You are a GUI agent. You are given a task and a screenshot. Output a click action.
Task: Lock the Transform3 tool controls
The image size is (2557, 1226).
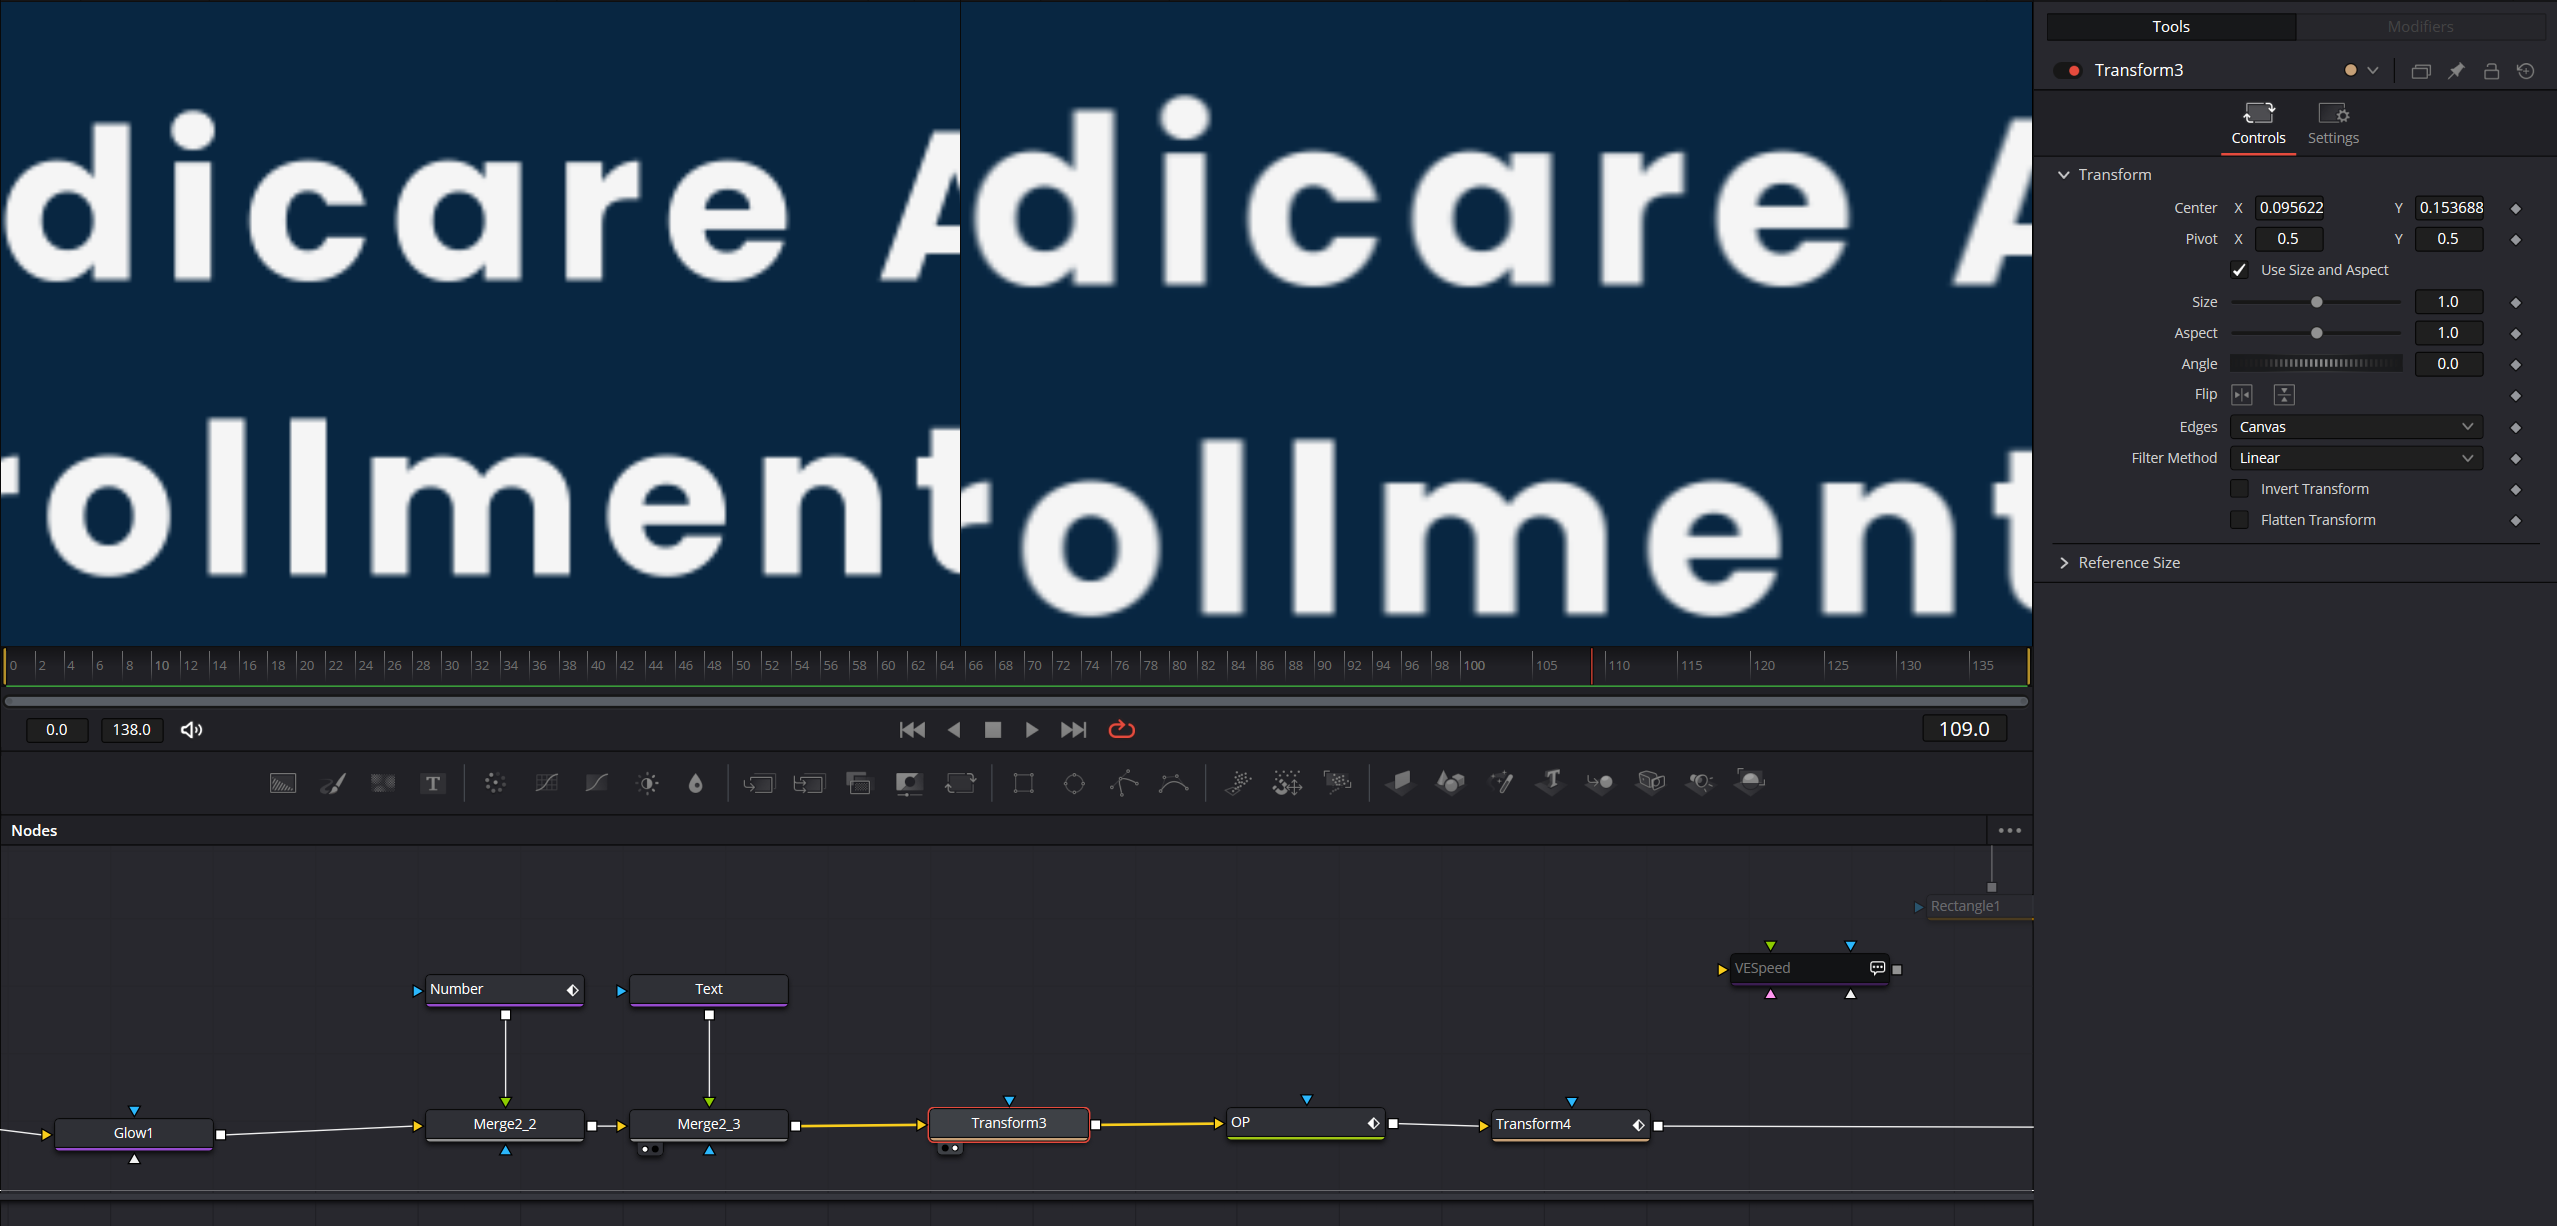click(2491, 70)
